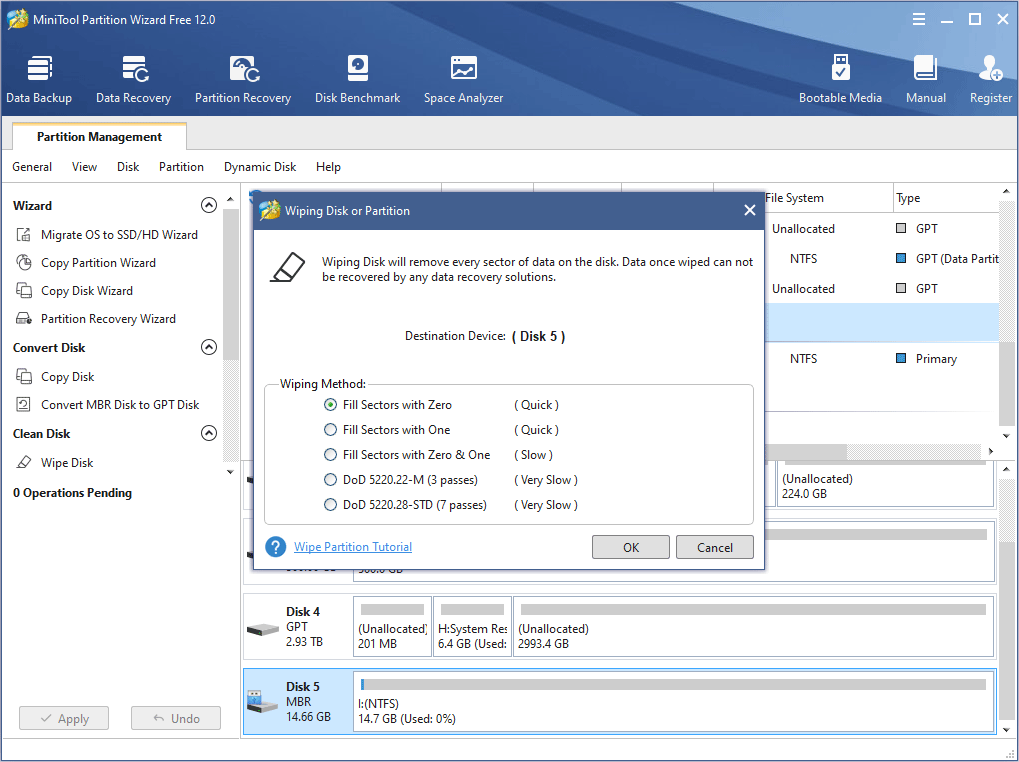Click disk map scrollbar down arrow

point(1006,731)
